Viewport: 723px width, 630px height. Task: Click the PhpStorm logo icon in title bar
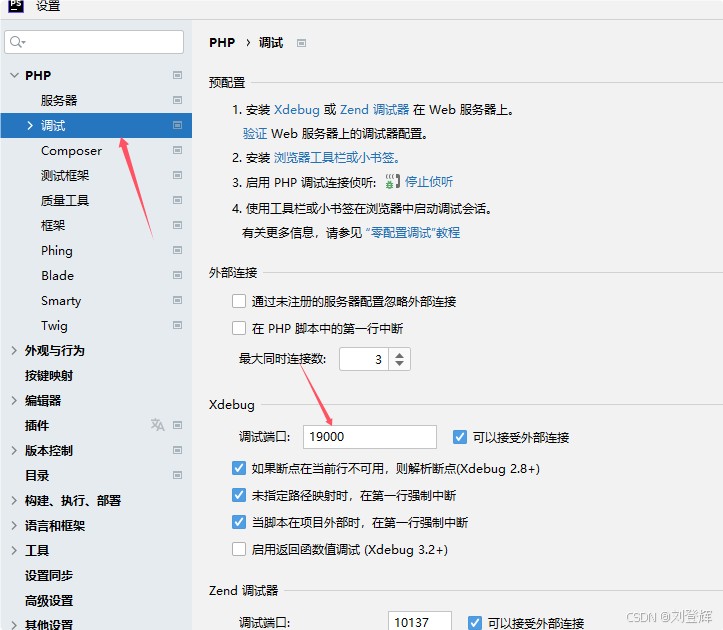pos(16,5)
